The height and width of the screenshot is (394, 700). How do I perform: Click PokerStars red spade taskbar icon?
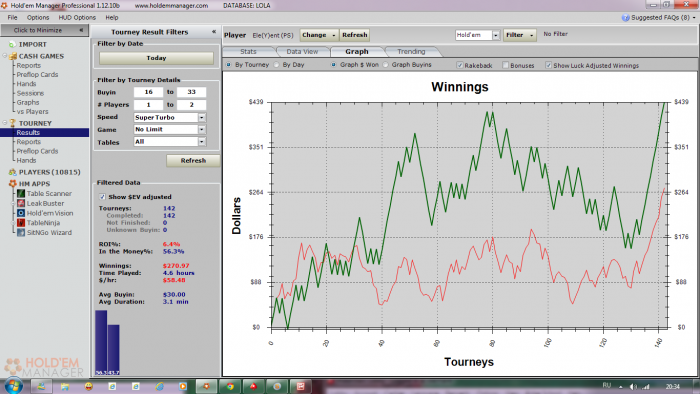[254, 386]
